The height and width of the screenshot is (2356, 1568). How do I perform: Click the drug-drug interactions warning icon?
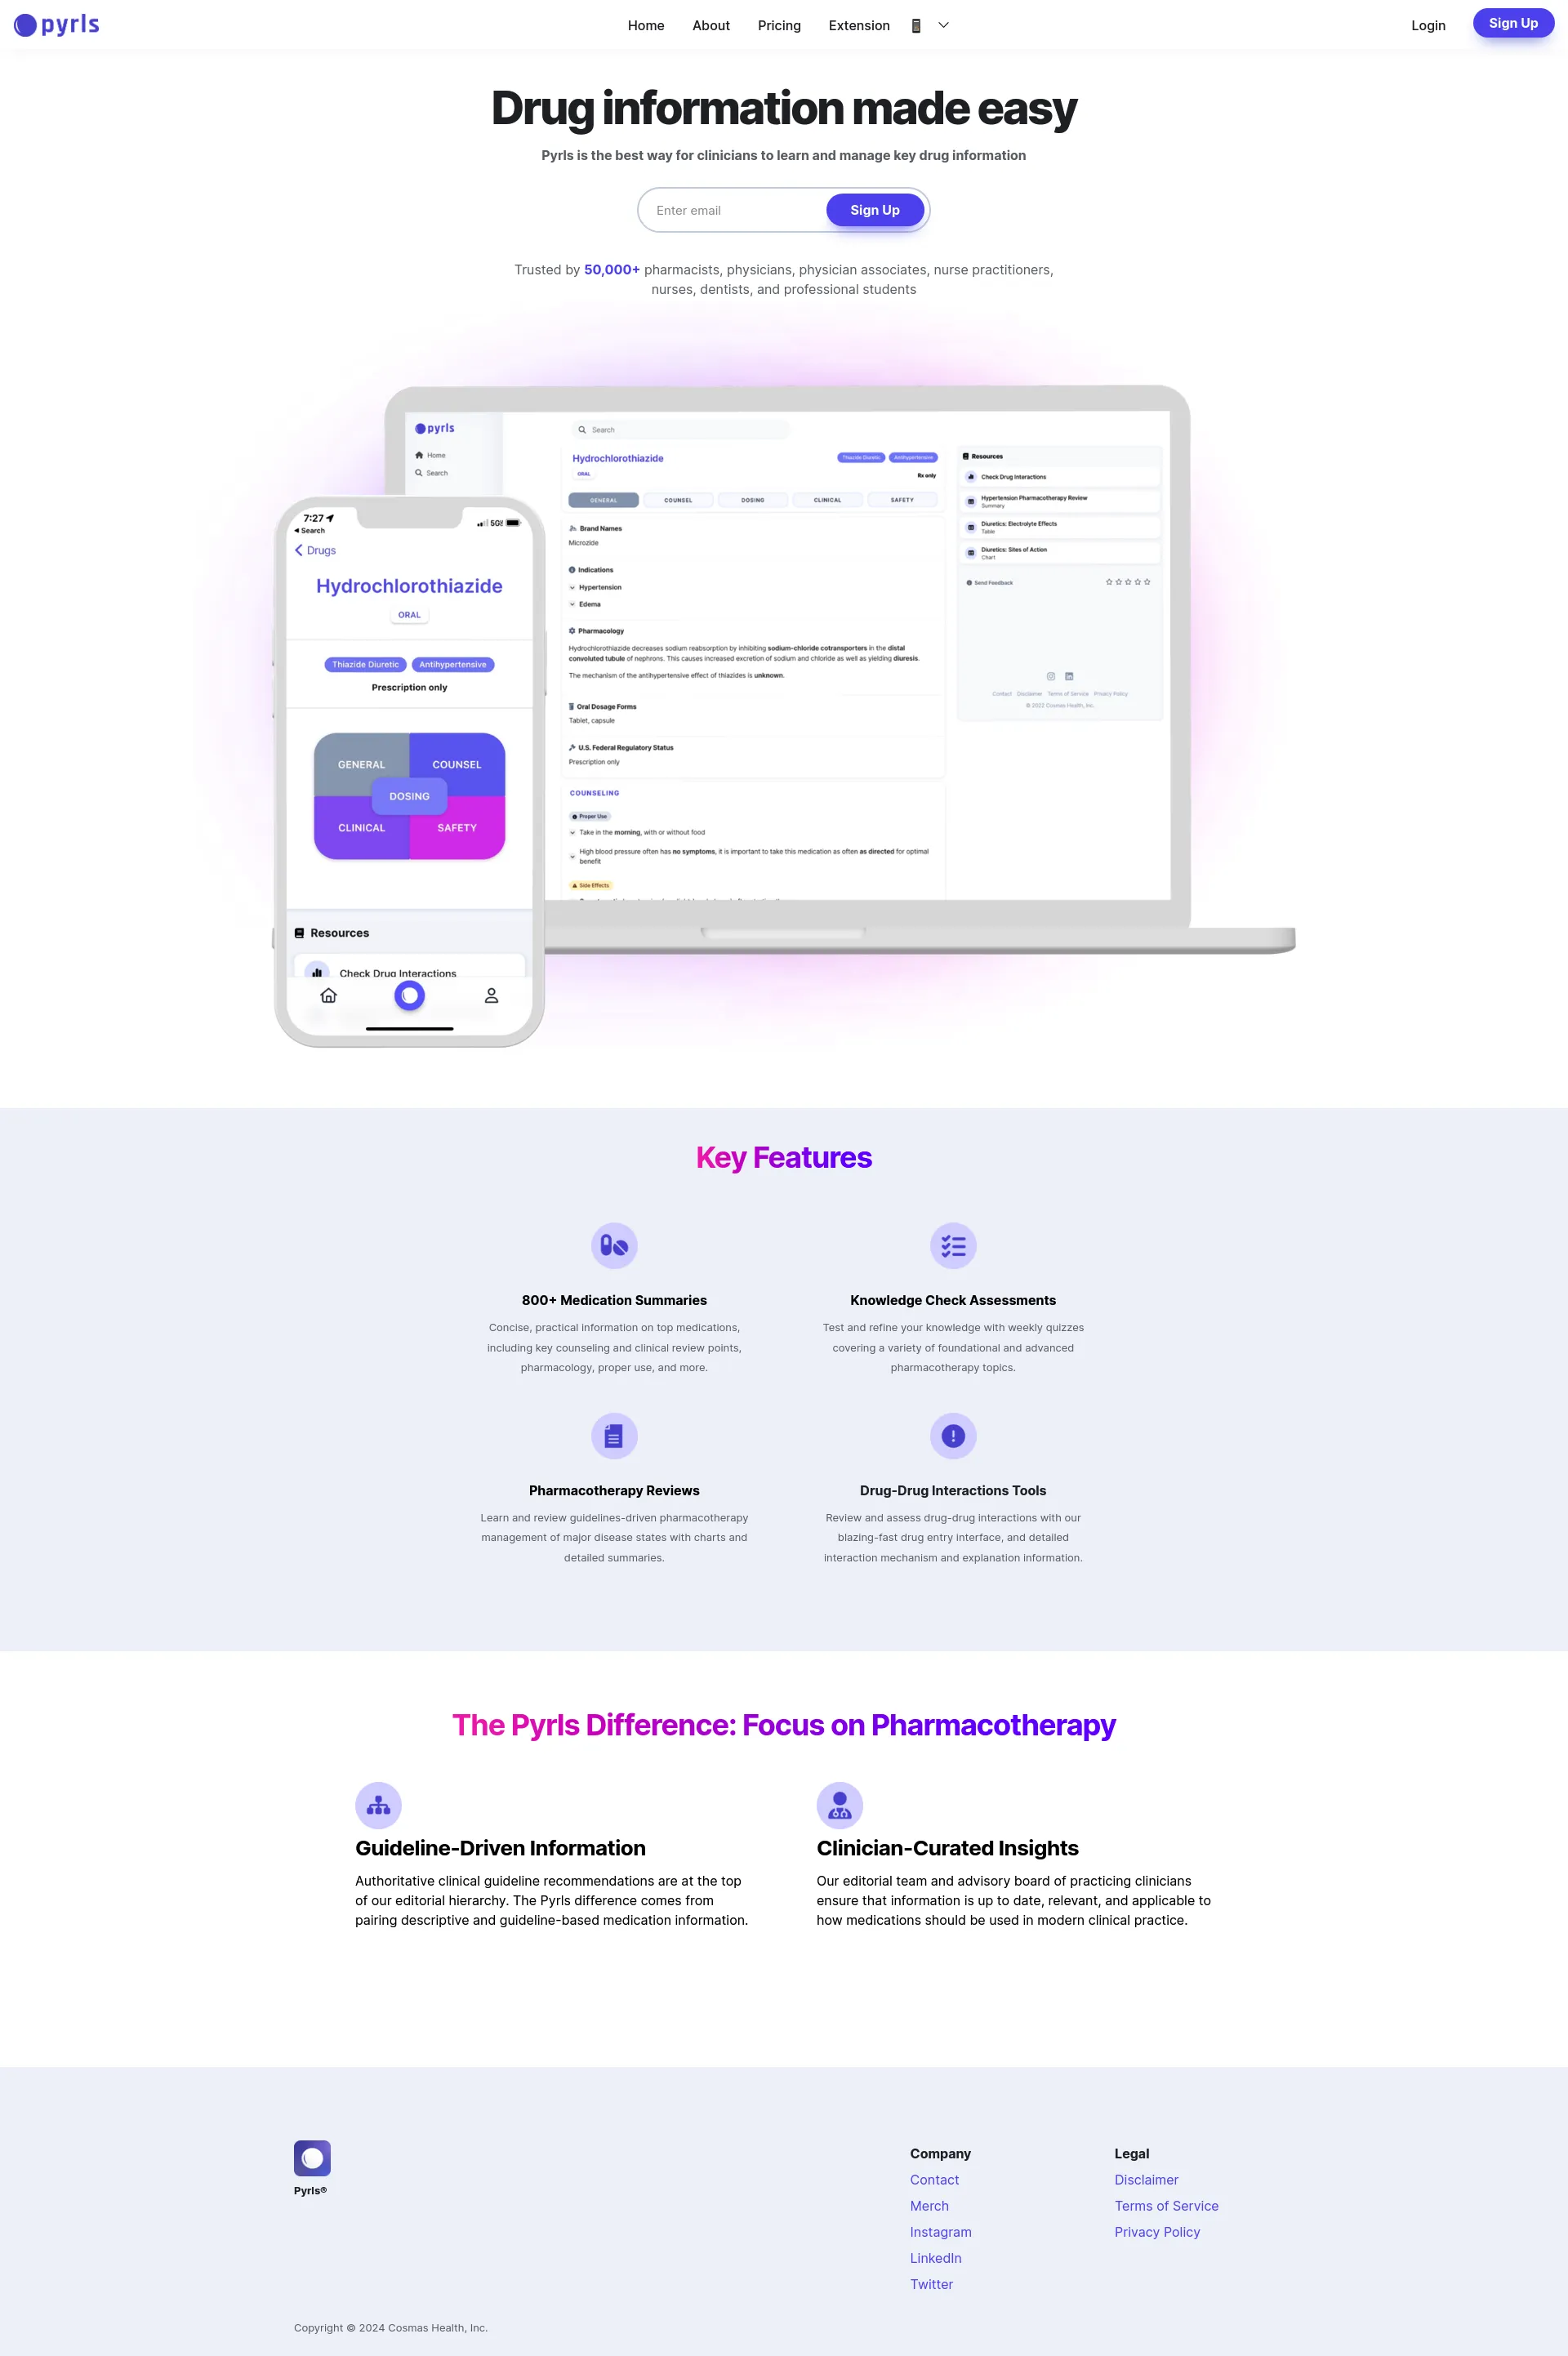pyautogui.click(x=952, y=1436)
